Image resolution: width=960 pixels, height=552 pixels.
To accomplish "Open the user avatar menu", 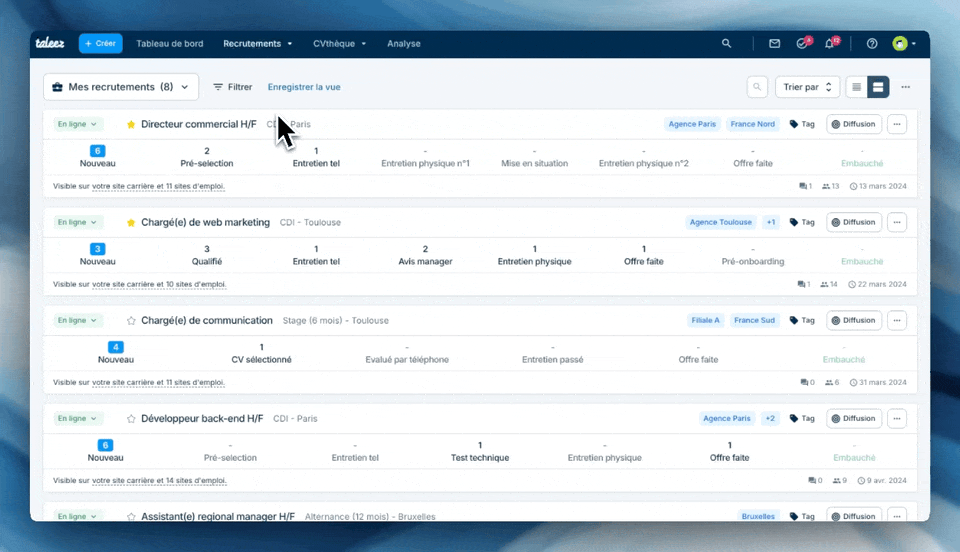I will pyautogui.click(x=904, y=43).
